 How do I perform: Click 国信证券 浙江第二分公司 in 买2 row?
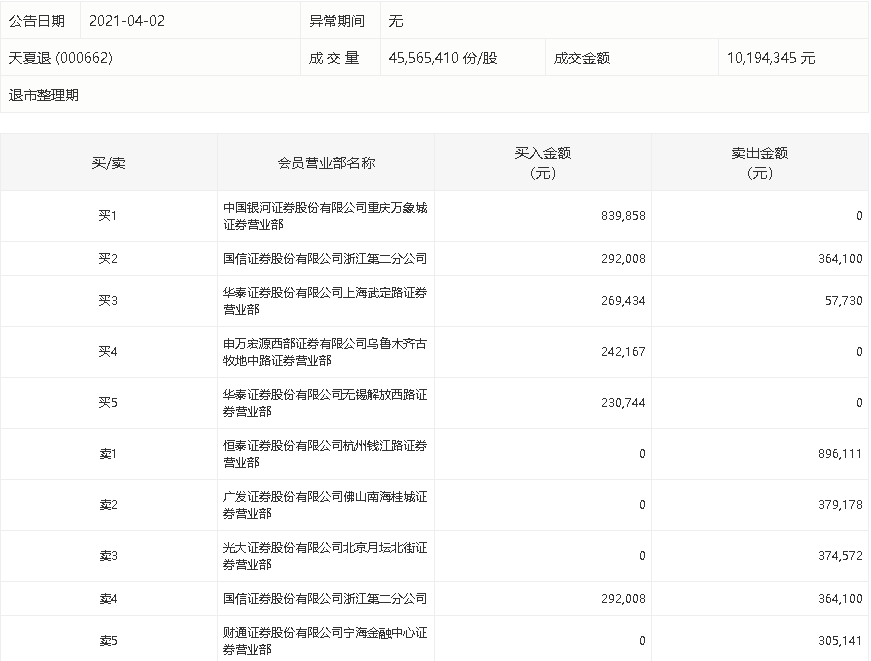325,258
